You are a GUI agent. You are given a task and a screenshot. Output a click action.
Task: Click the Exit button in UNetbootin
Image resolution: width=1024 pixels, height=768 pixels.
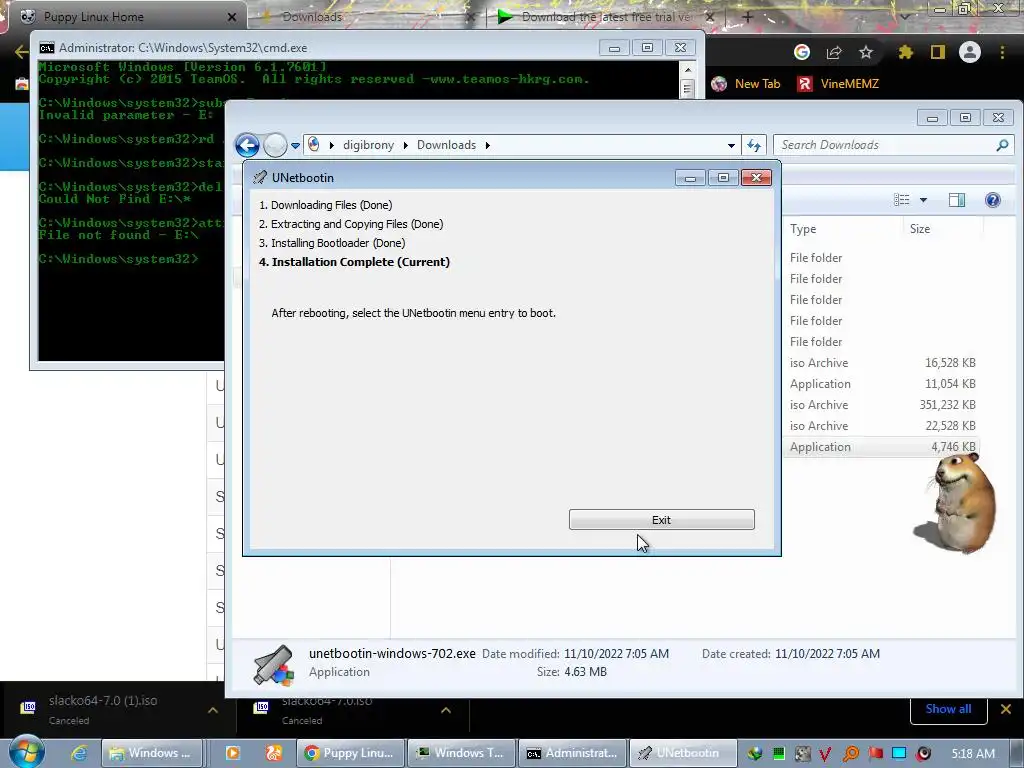point(662,520)
